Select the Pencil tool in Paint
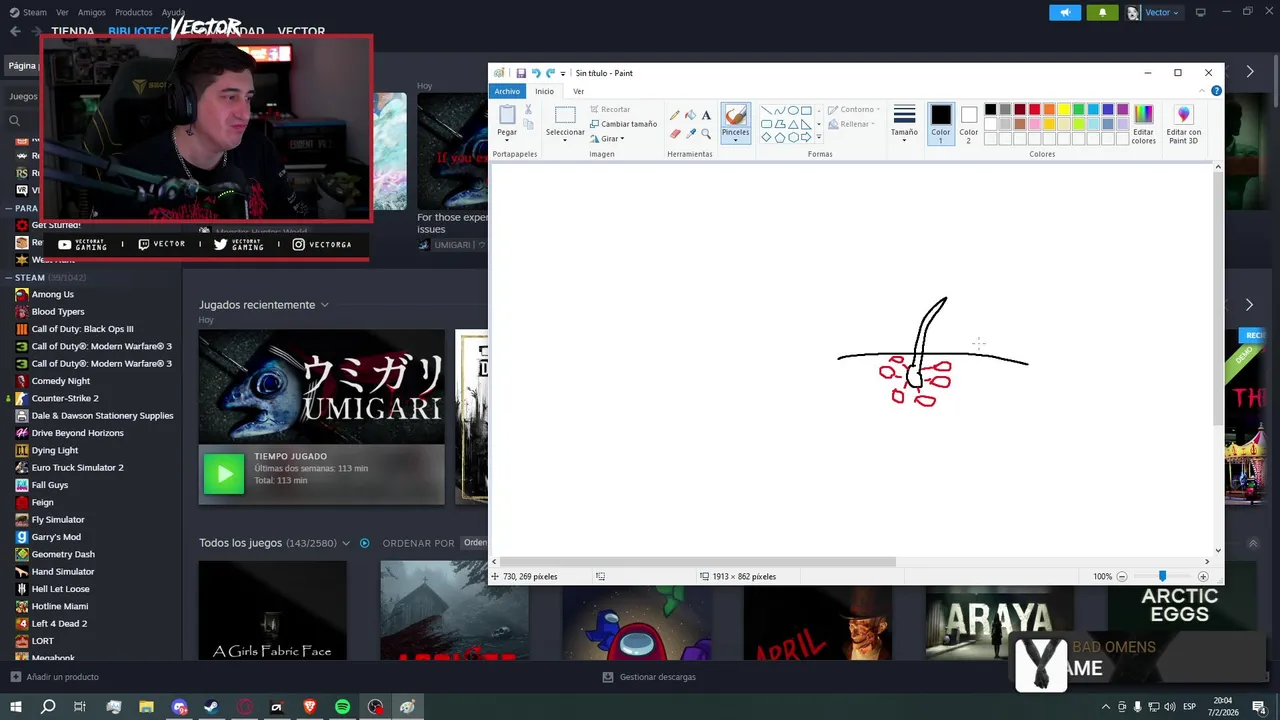This screenshot has width=1280, height=720. point(675,115)
